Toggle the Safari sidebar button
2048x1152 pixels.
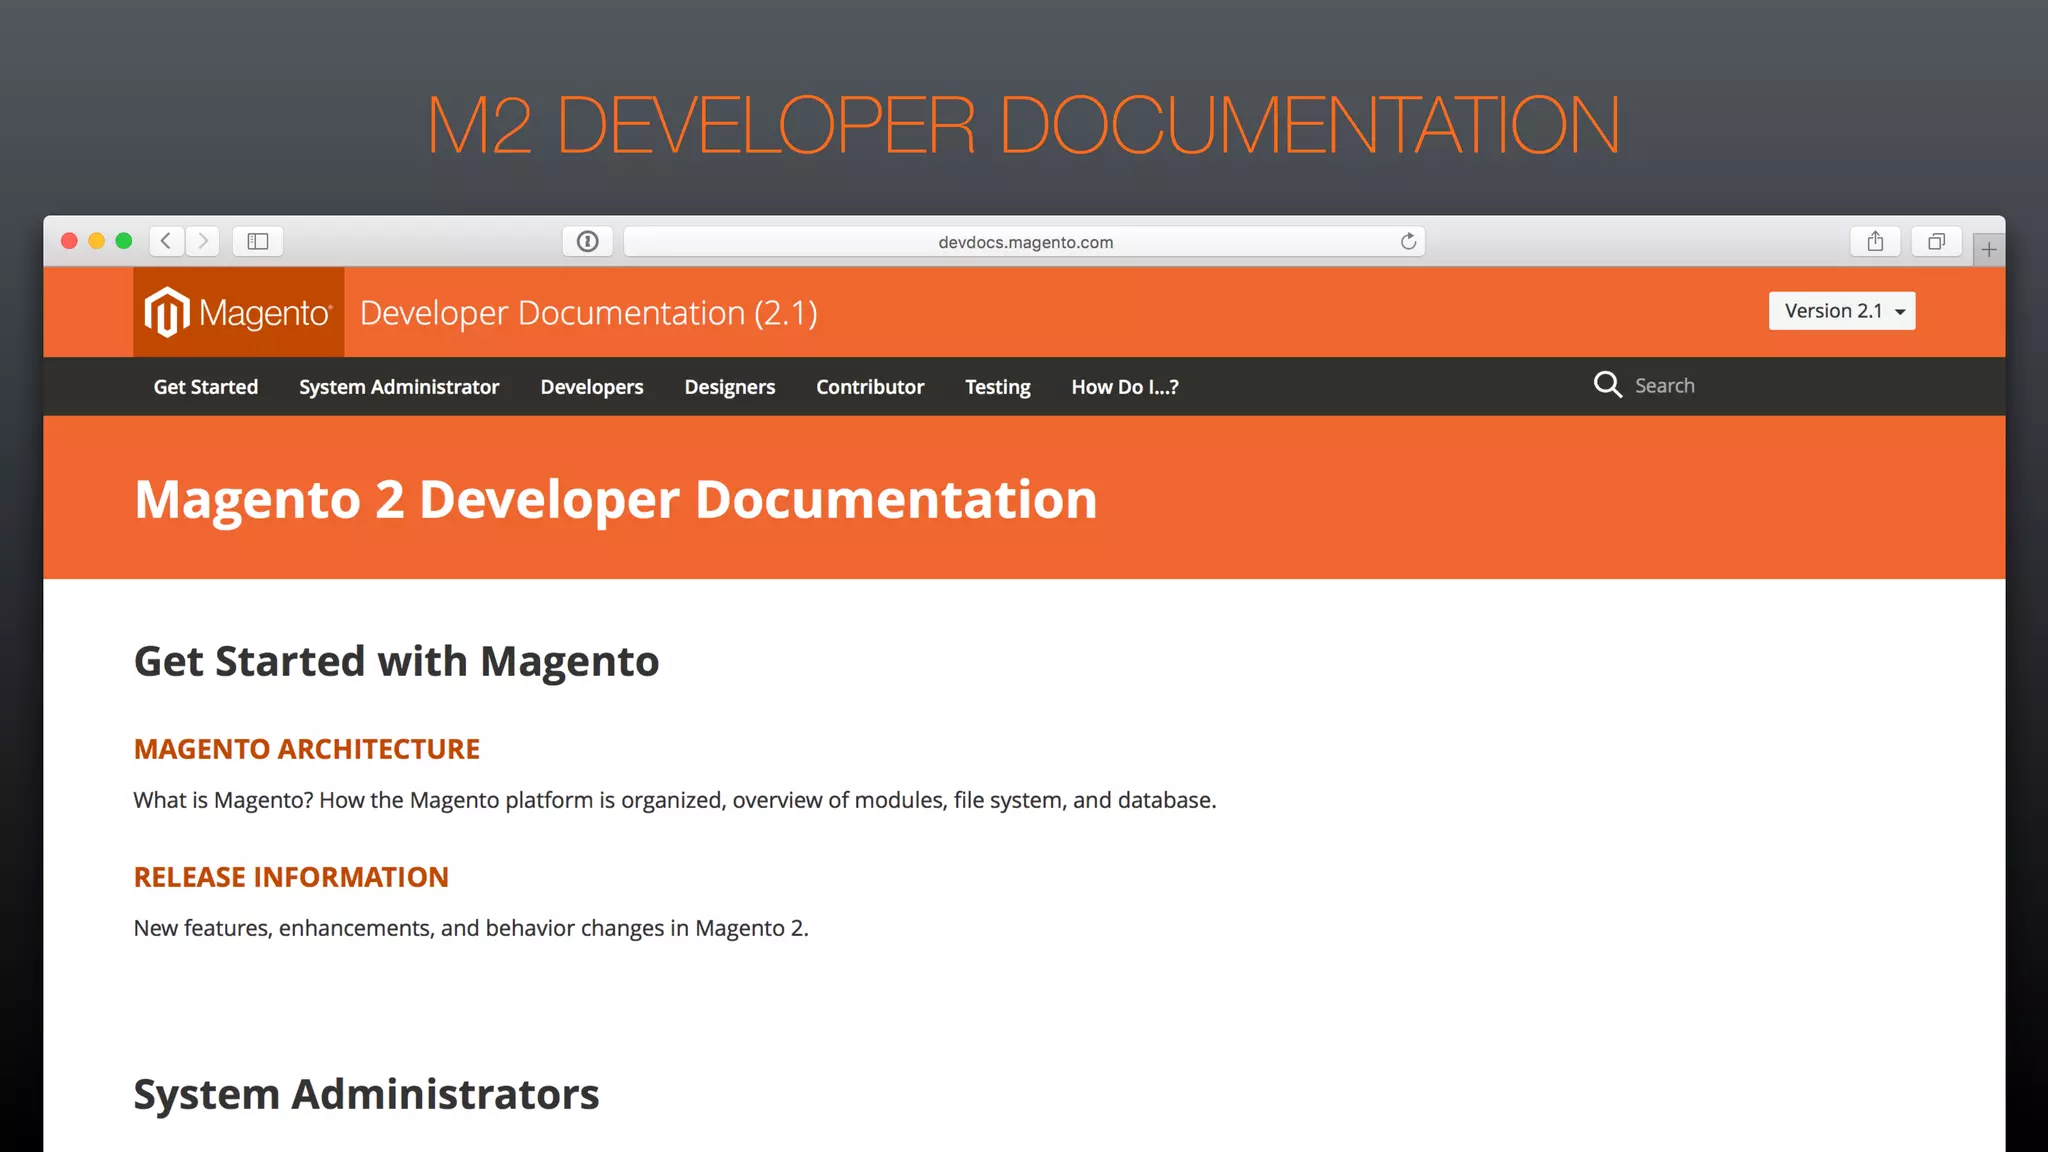tap(258, 241)
